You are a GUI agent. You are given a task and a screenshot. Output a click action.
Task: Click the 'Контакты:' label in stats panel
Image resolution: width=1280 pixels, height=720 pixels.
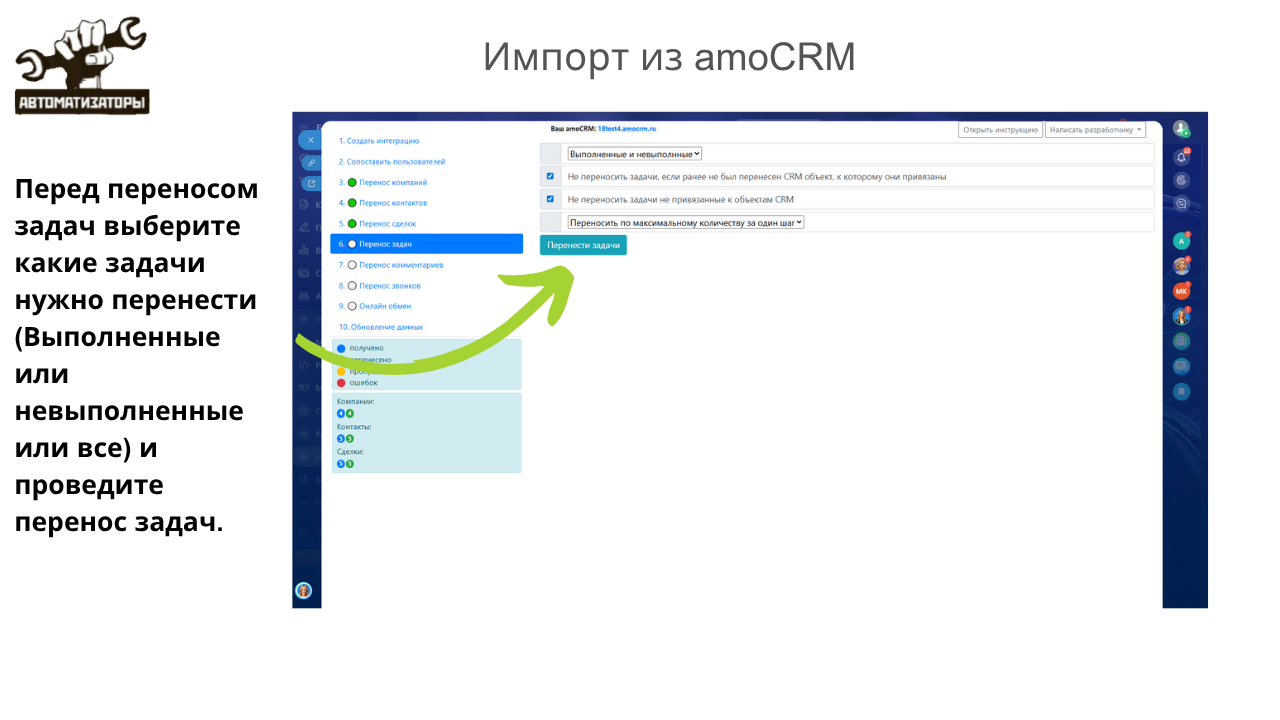354,427
